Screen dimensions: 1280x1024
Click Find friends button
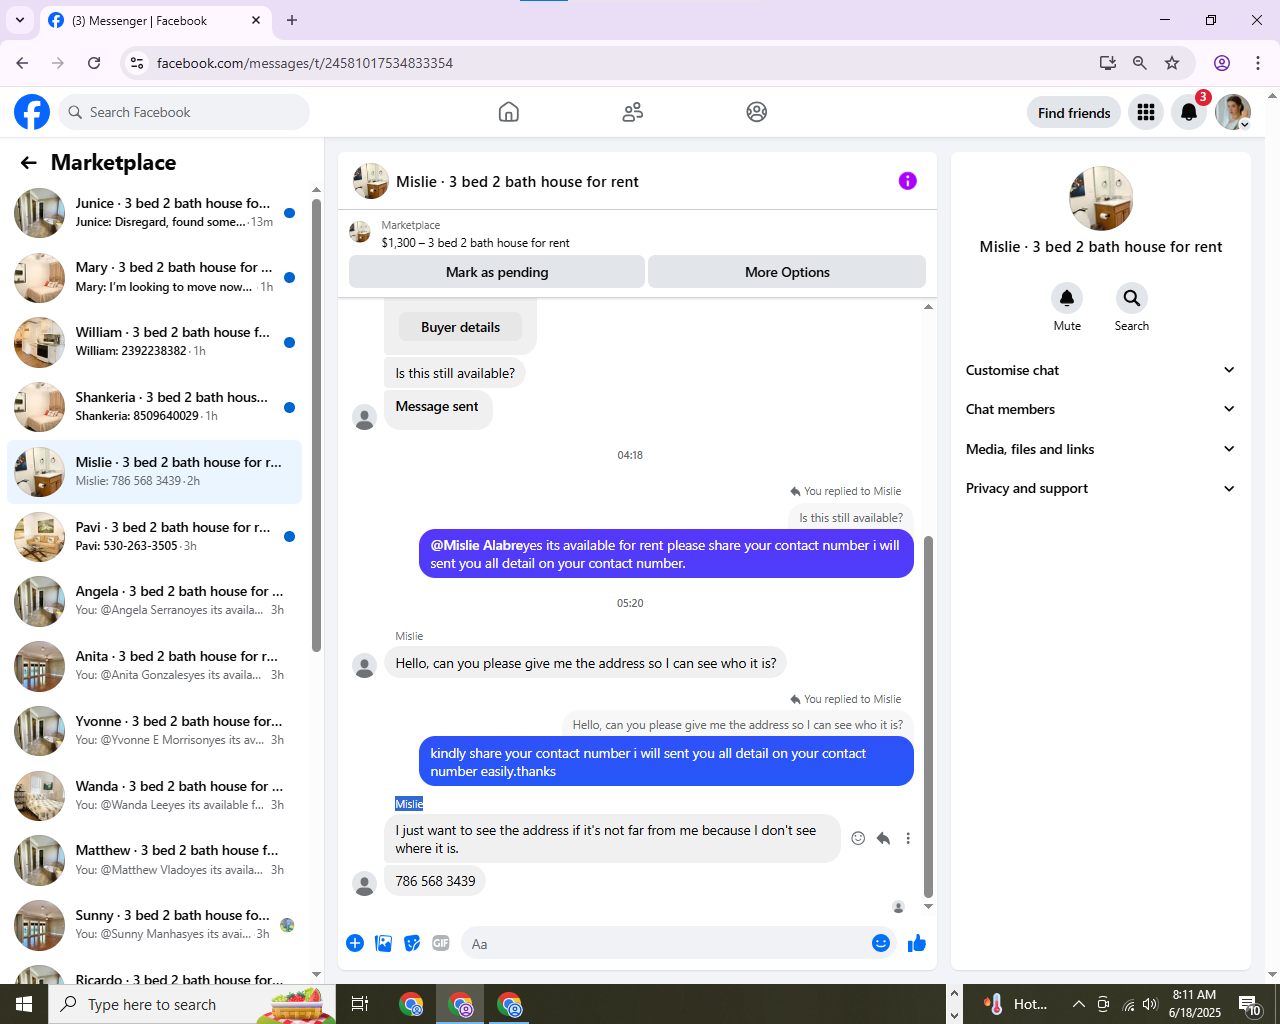click(1074, 113)
